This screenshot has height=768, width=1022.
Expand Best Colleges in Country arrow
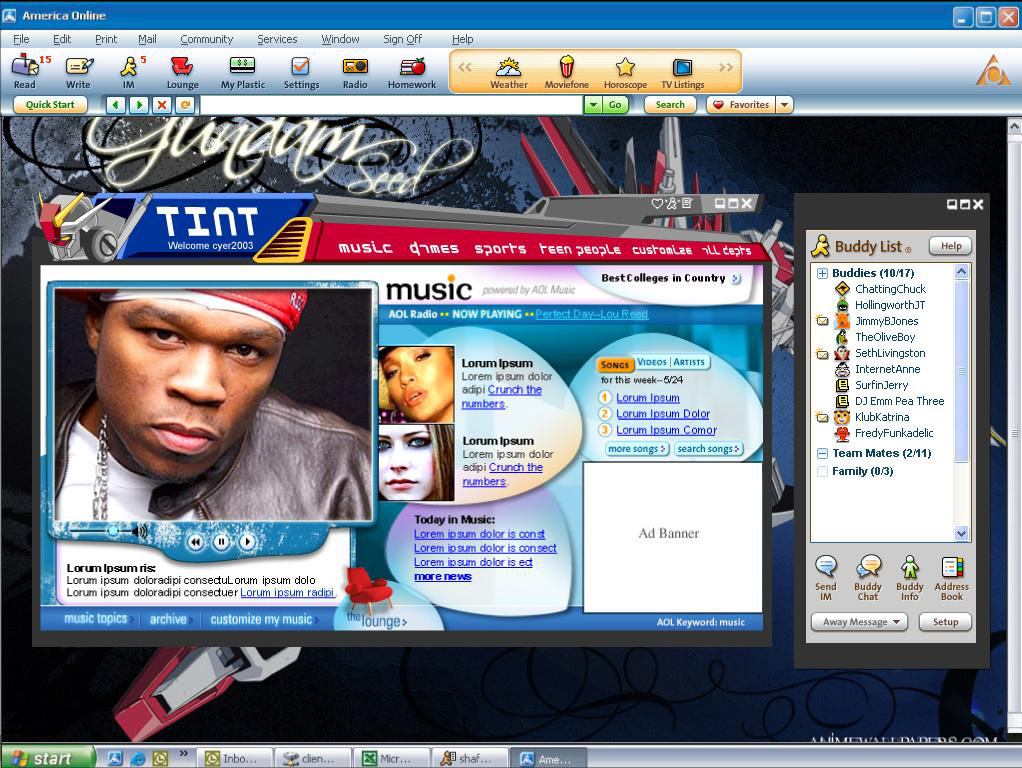click(x=736, y=278)
